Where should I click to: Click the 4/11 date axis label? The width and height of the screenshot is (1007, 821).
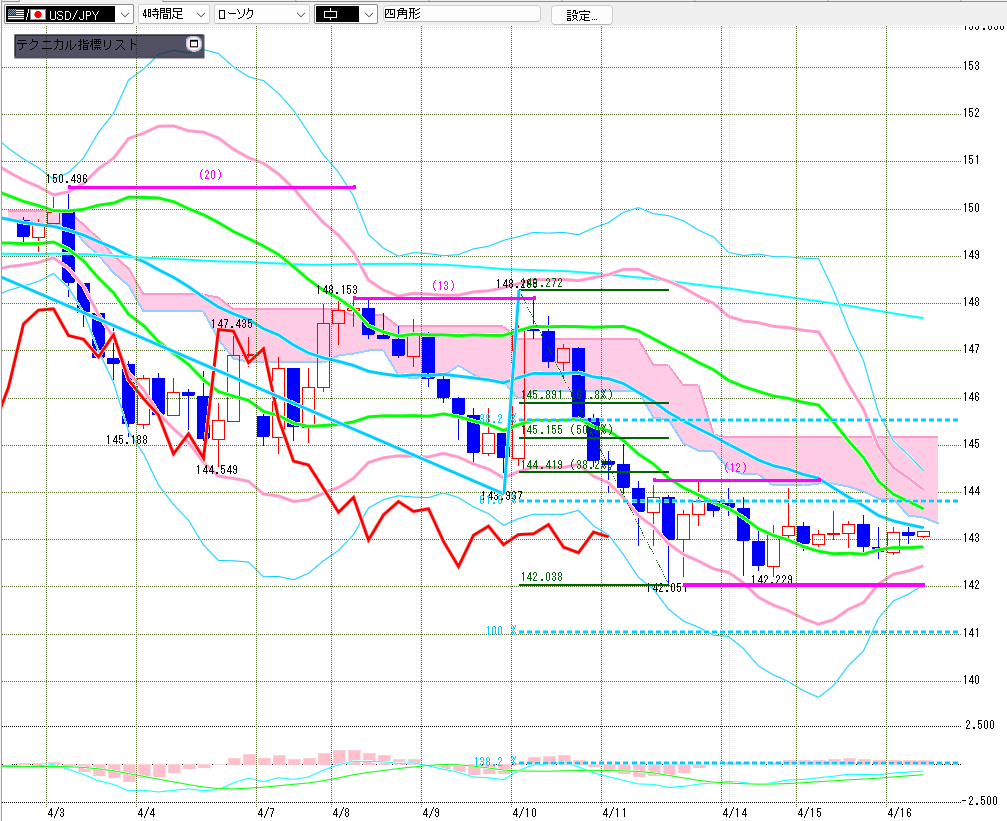[615, 813]
